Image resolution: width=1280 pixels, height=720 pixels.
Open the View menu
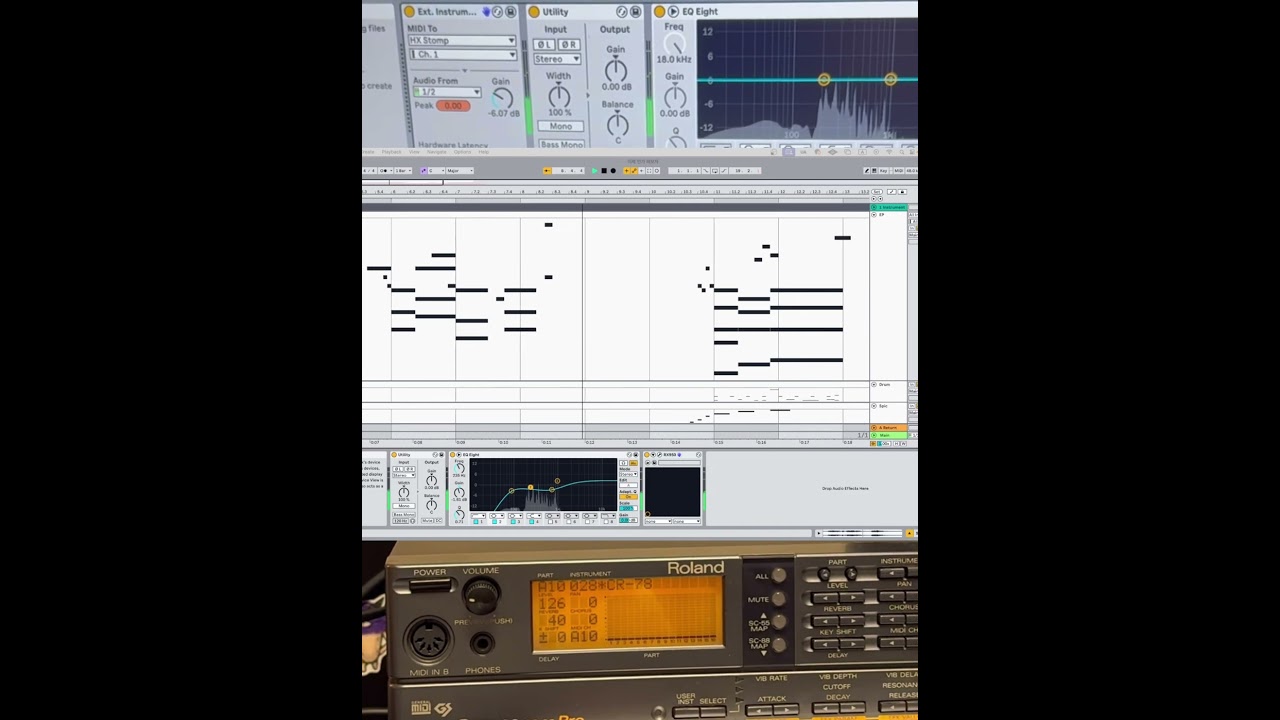tap(413, 152)
